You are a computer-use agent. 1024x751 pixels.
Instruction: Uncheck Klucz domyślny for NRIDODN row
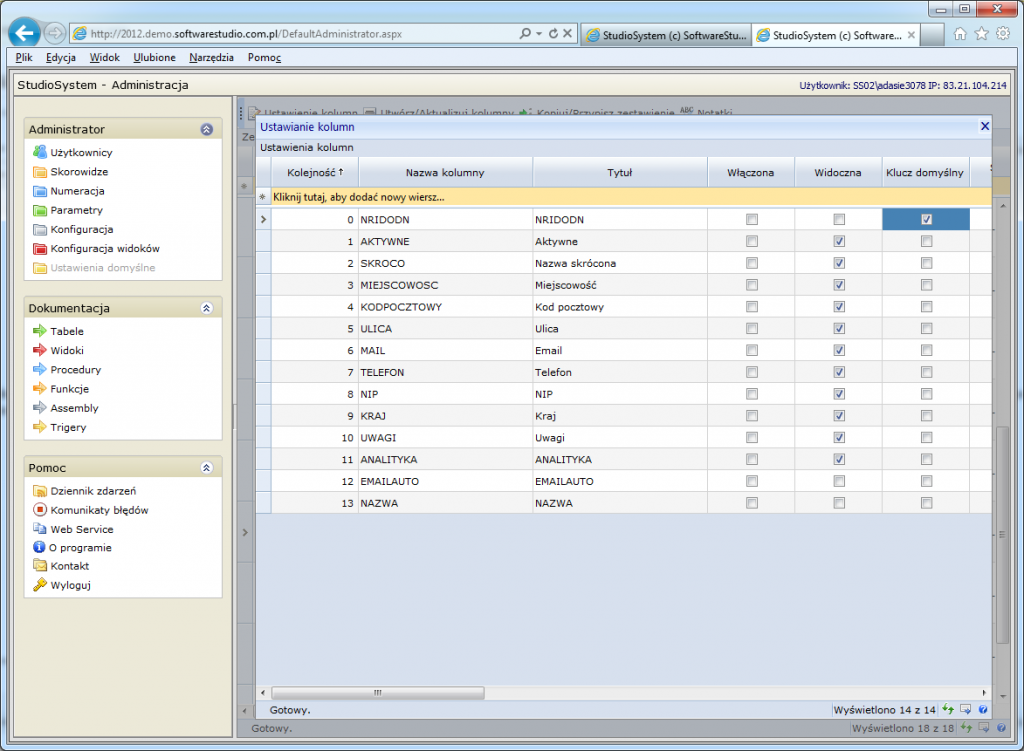(926, 220)
